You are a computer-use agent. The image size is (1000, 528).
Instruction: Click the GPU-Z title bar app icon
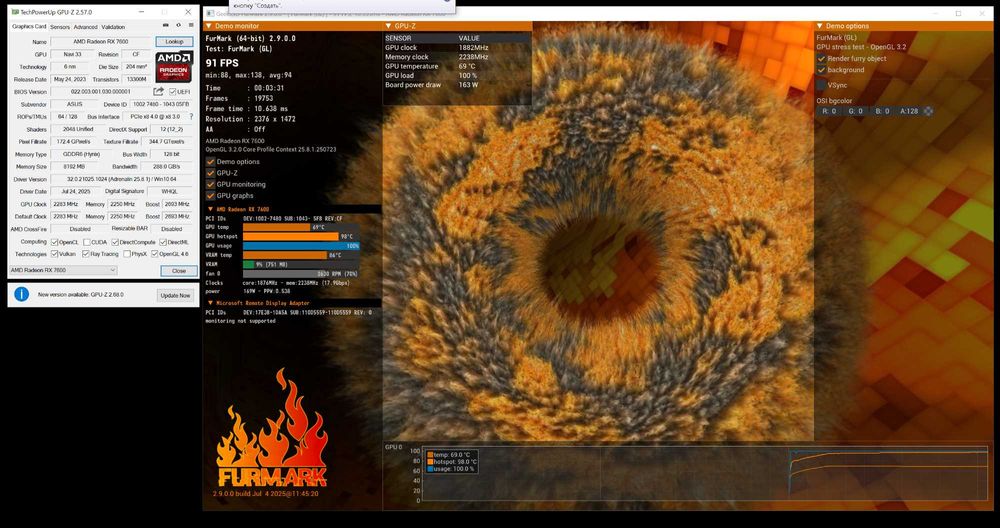click(15, 12)
